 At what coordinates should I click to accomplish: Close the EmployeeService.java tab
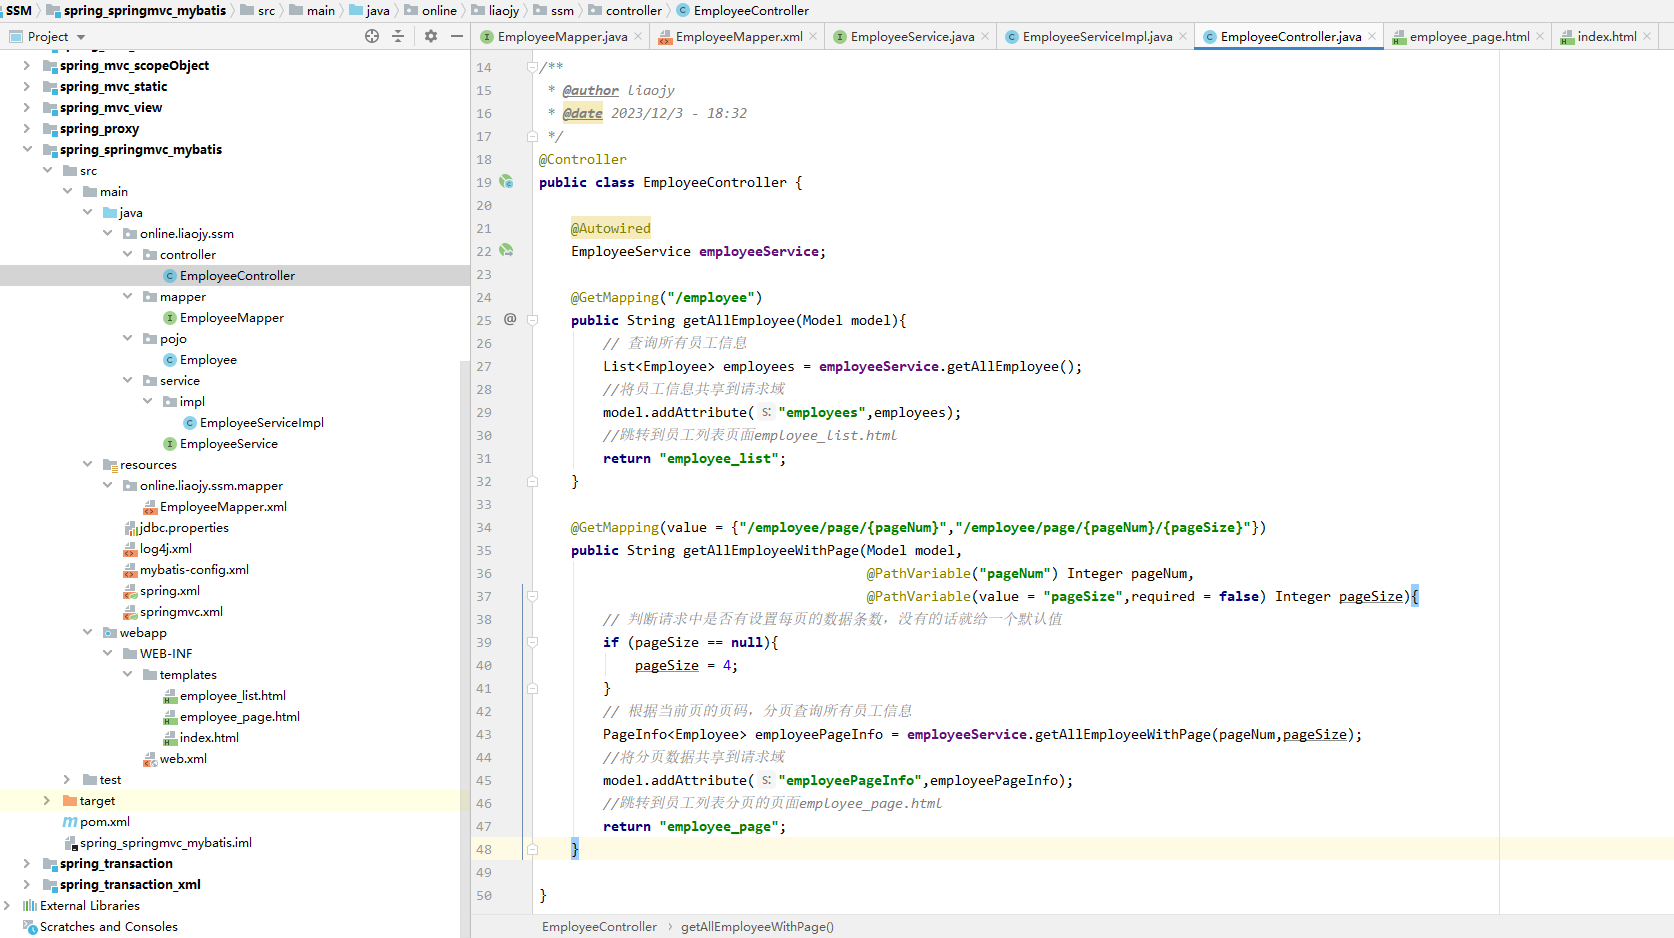[x=985, y=36]
